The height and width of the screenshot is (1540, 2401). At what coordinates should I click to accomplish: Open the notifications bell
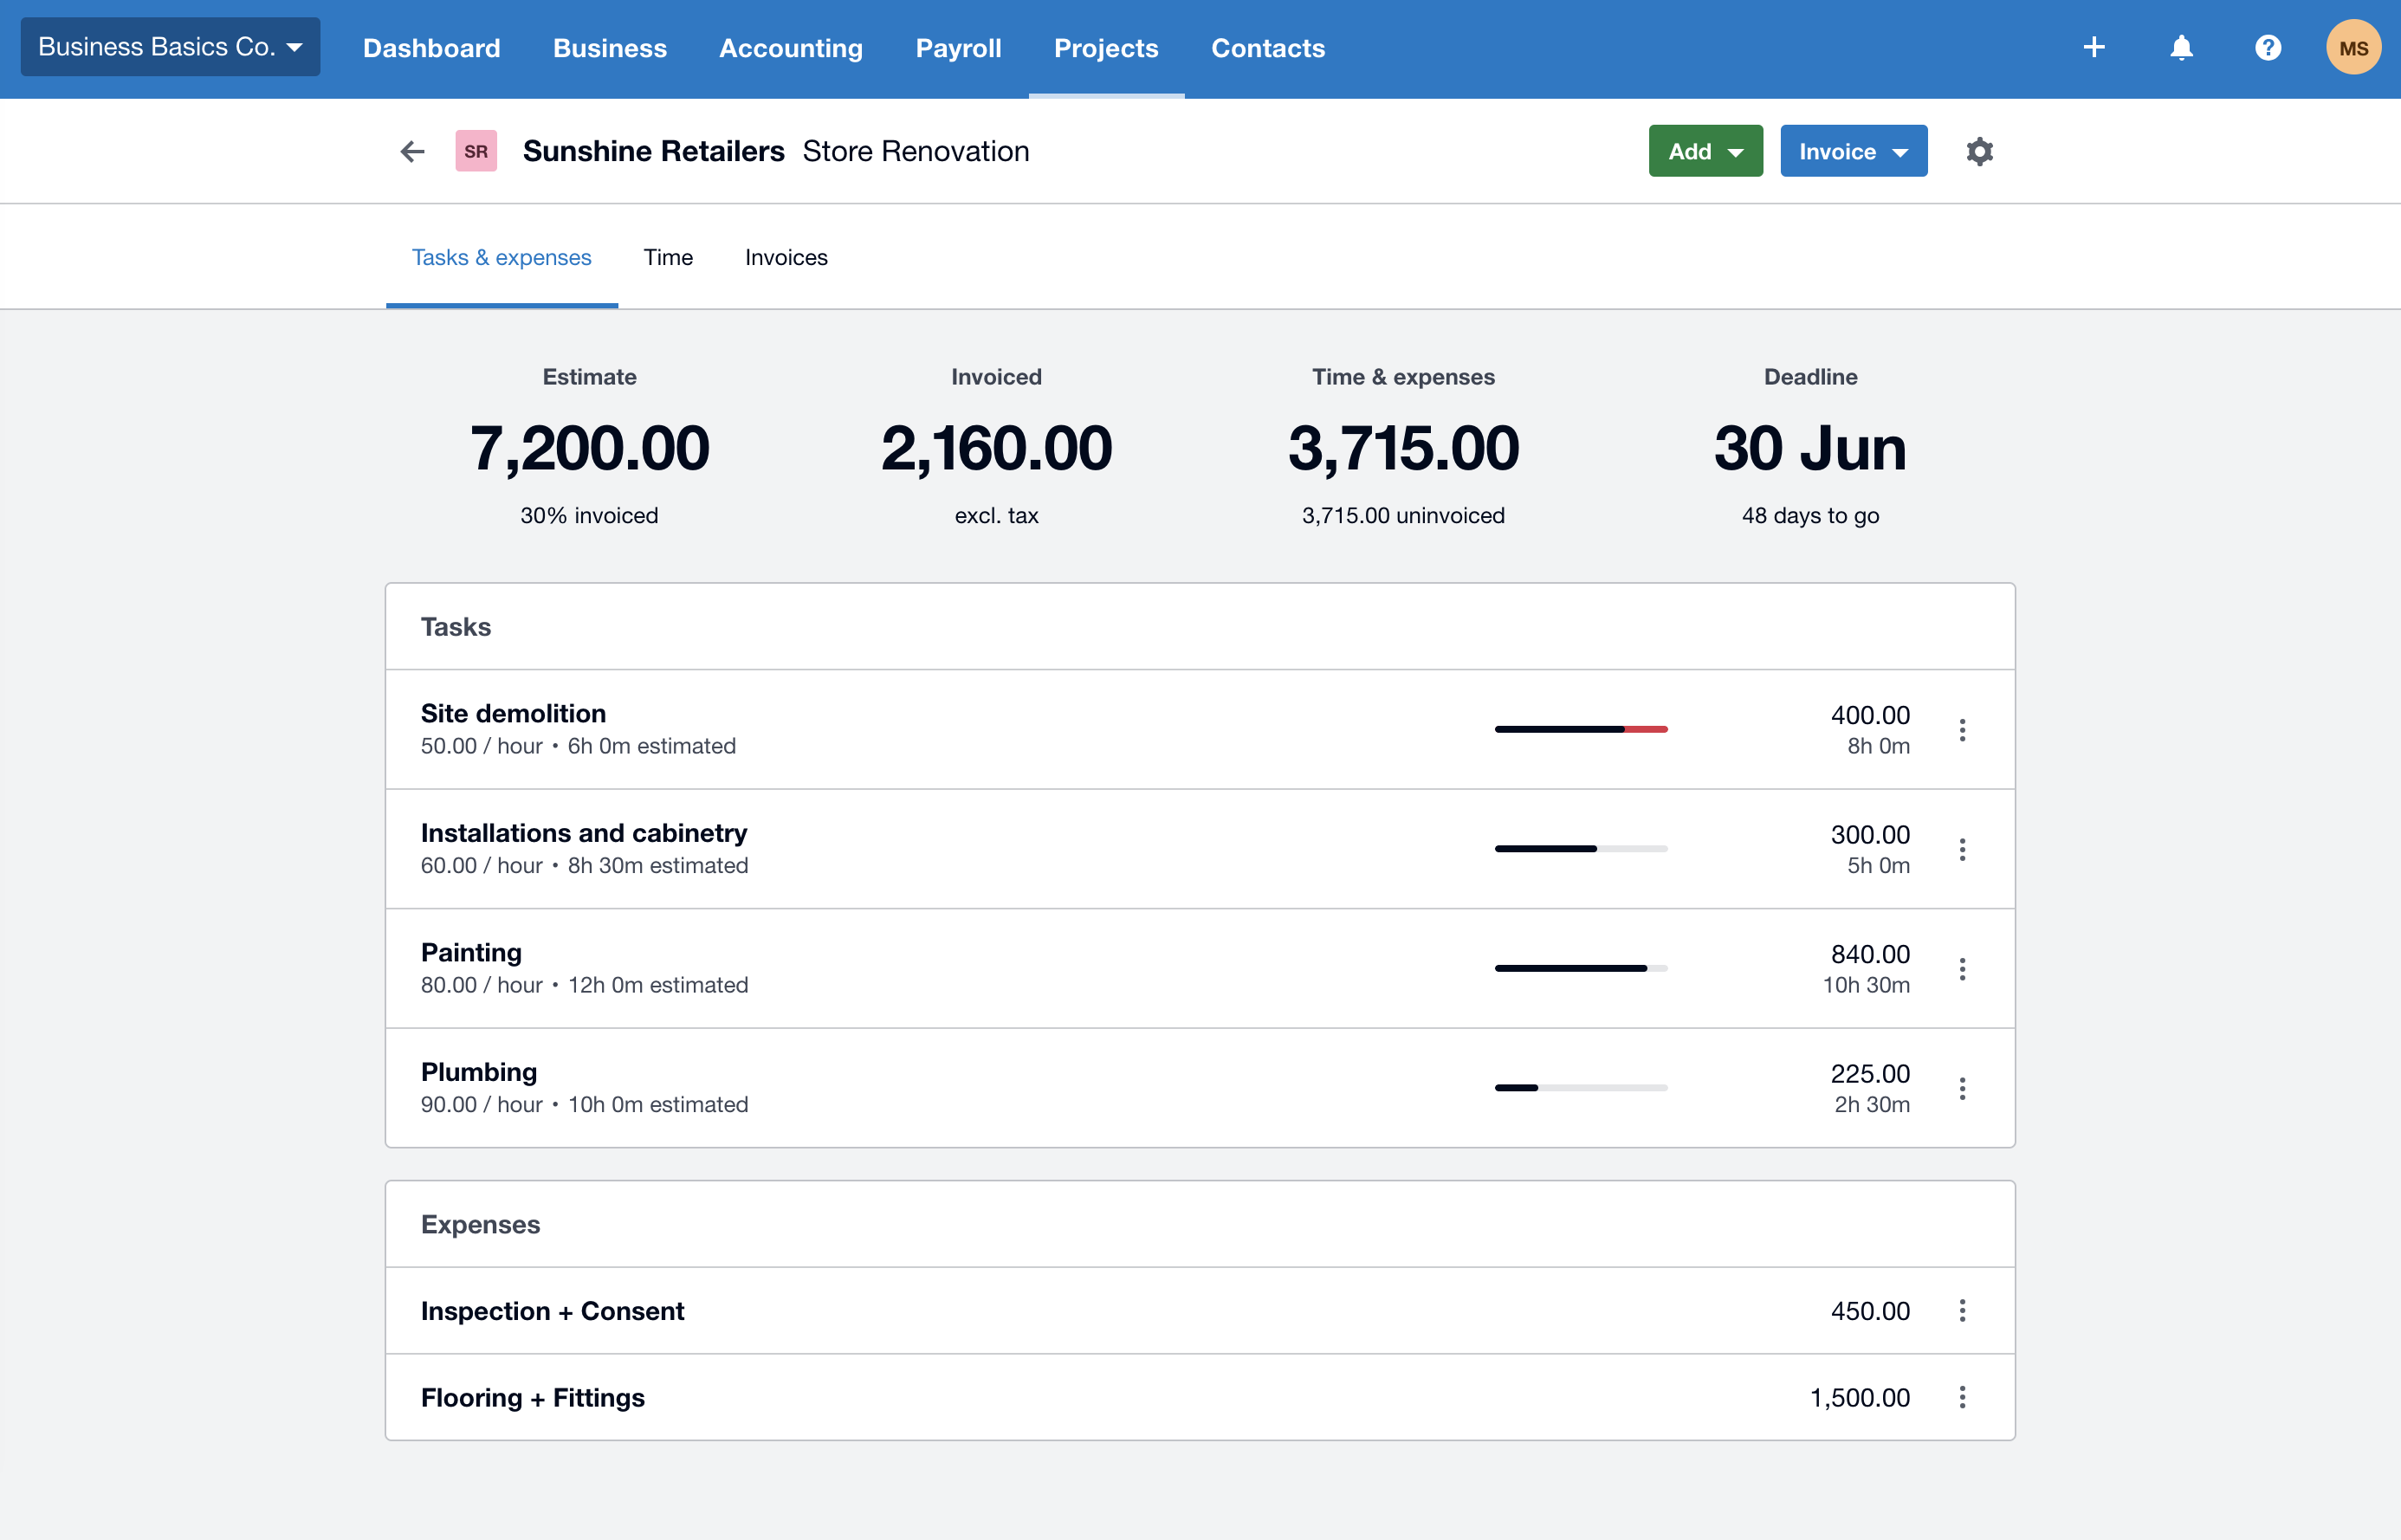(x=2181, y=47)
